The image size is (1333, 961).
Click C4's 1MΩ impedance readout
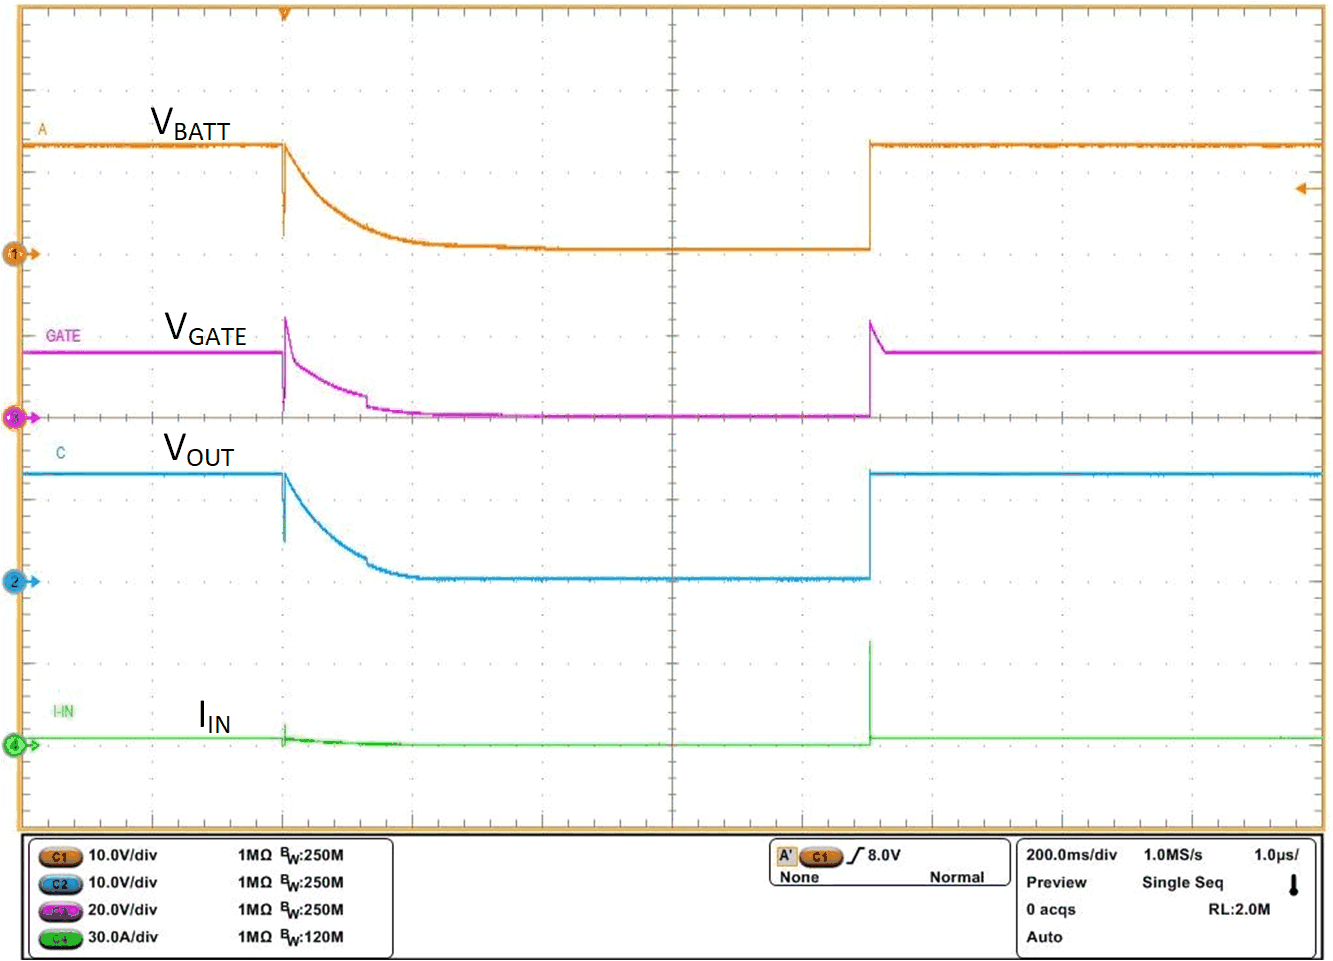[x=255, y=937]
